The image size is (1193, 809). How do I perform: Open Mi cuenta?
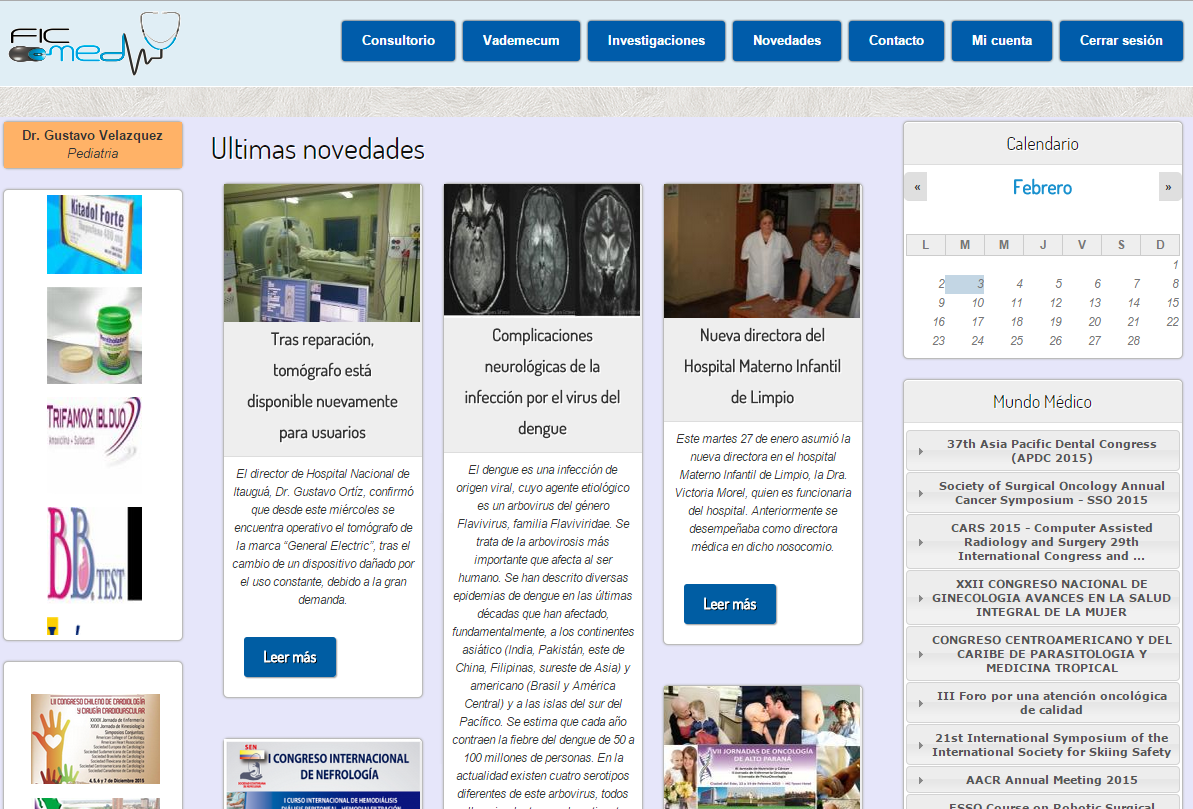coord(1001,40)
